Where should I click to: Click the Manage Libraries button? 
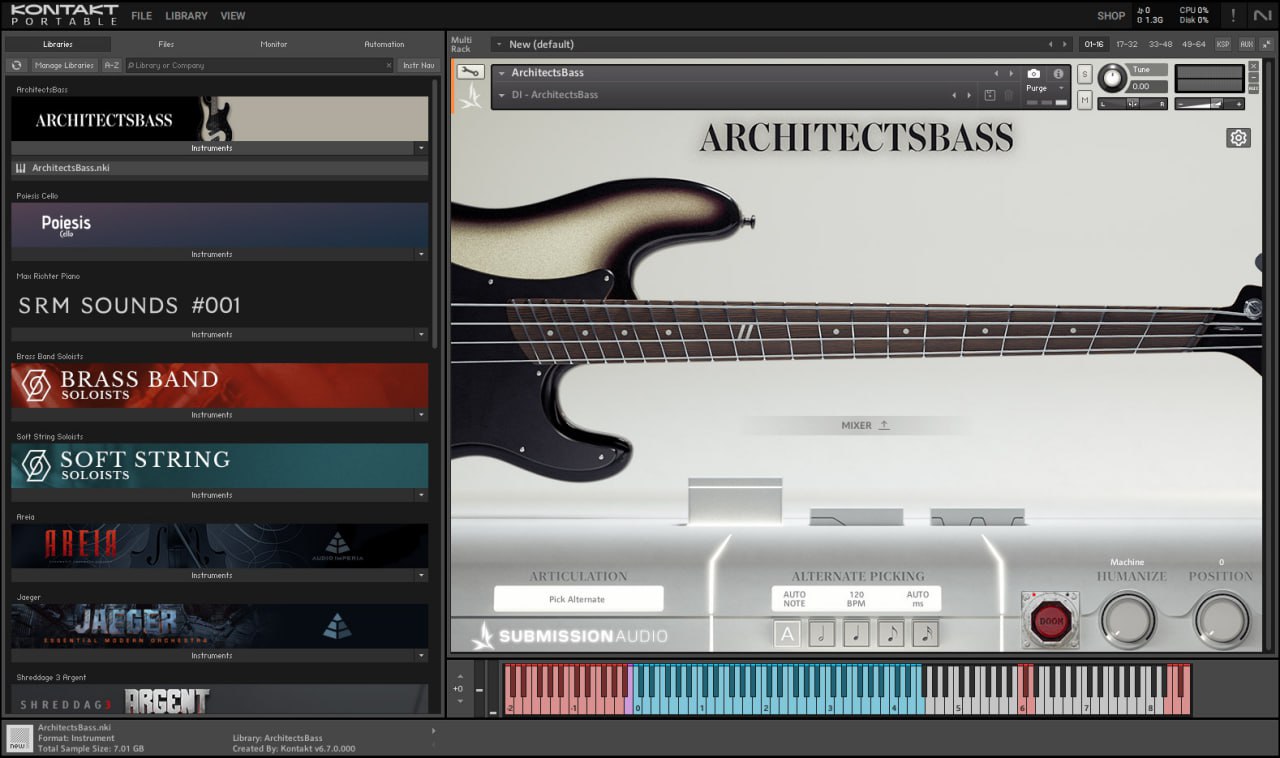click(x=64, y=65)
